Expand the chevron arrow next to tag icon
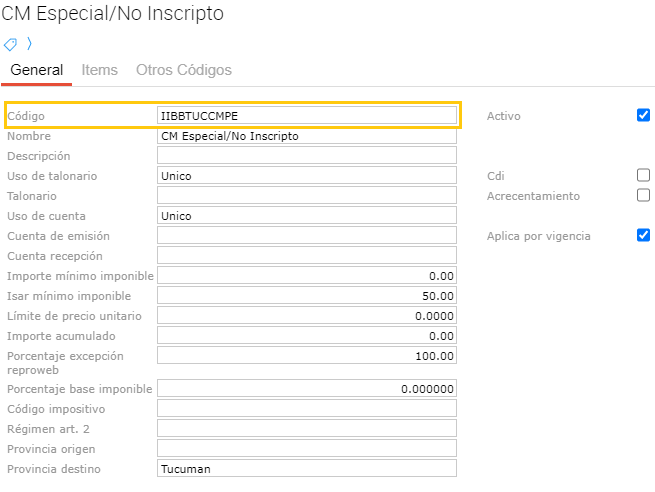Viewport: 655px width, 492px height. click(29, 44)
